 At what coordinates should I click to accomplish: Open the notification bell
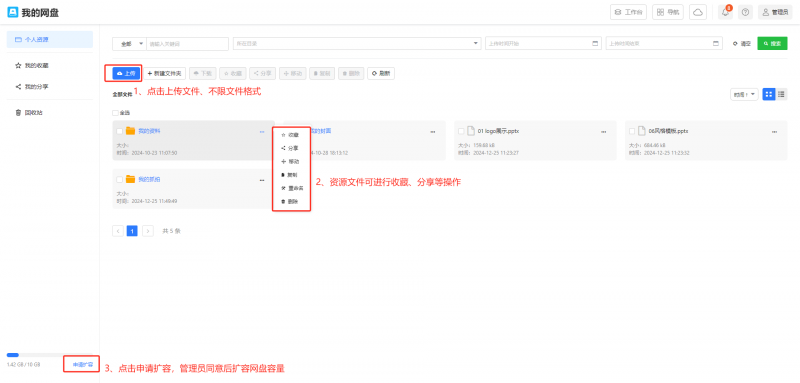click(725, 12)
